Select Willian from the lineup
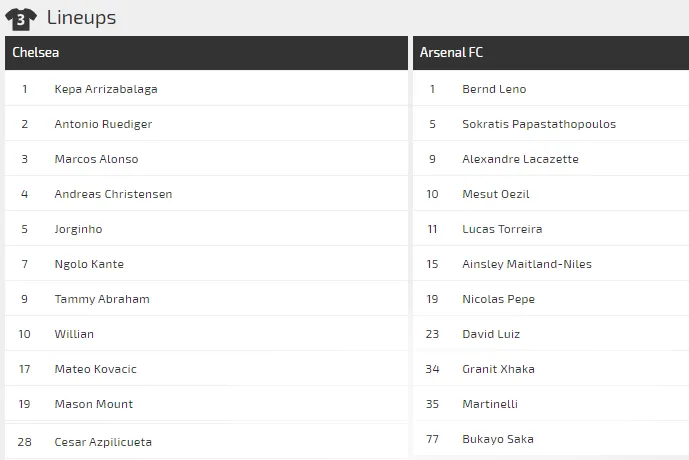689x460 pixels. point(74,334)
